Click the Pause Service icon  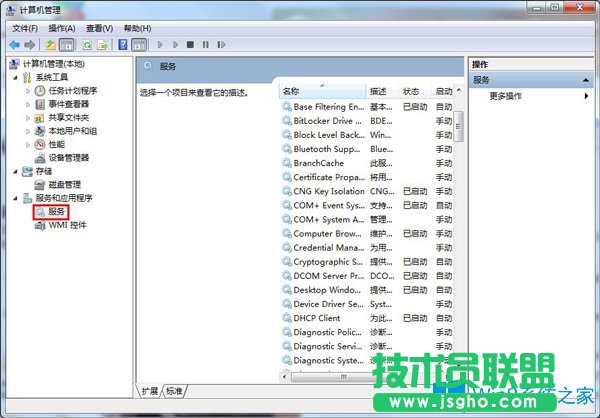(205, 45)
